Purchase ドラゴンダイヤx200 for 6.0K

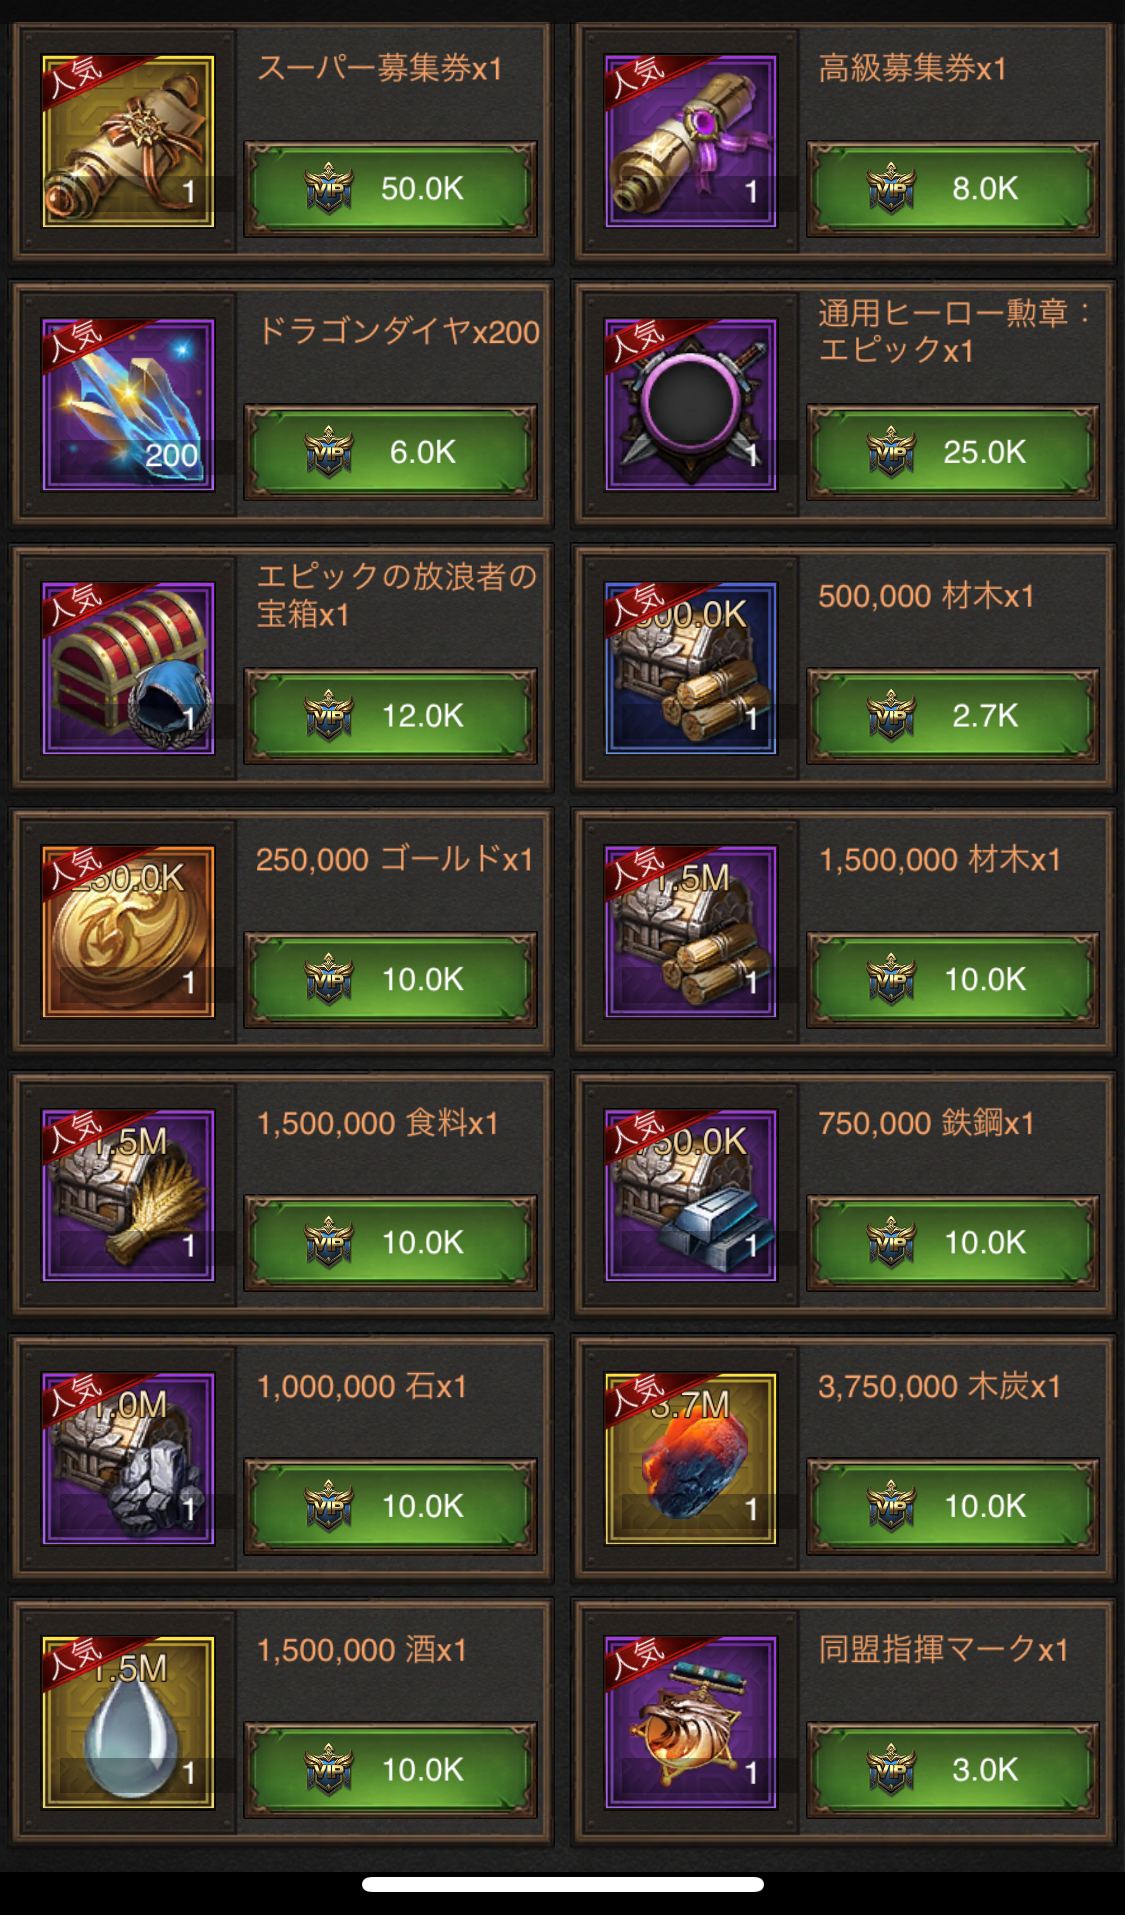click(x=391, y=452)
